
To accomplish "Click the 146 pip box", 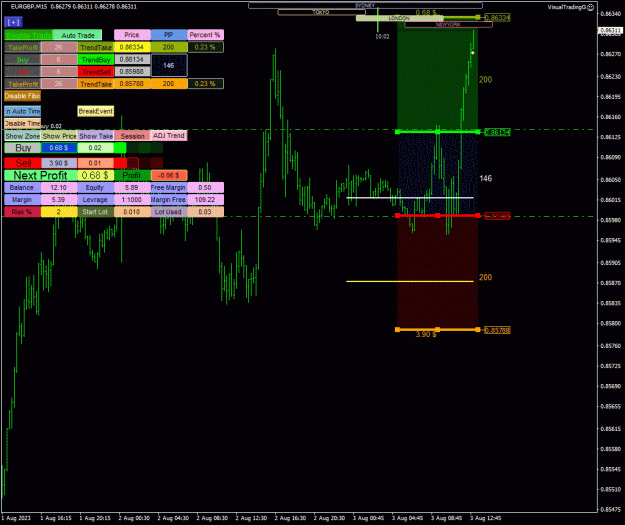I will click(x=169, y=65).
